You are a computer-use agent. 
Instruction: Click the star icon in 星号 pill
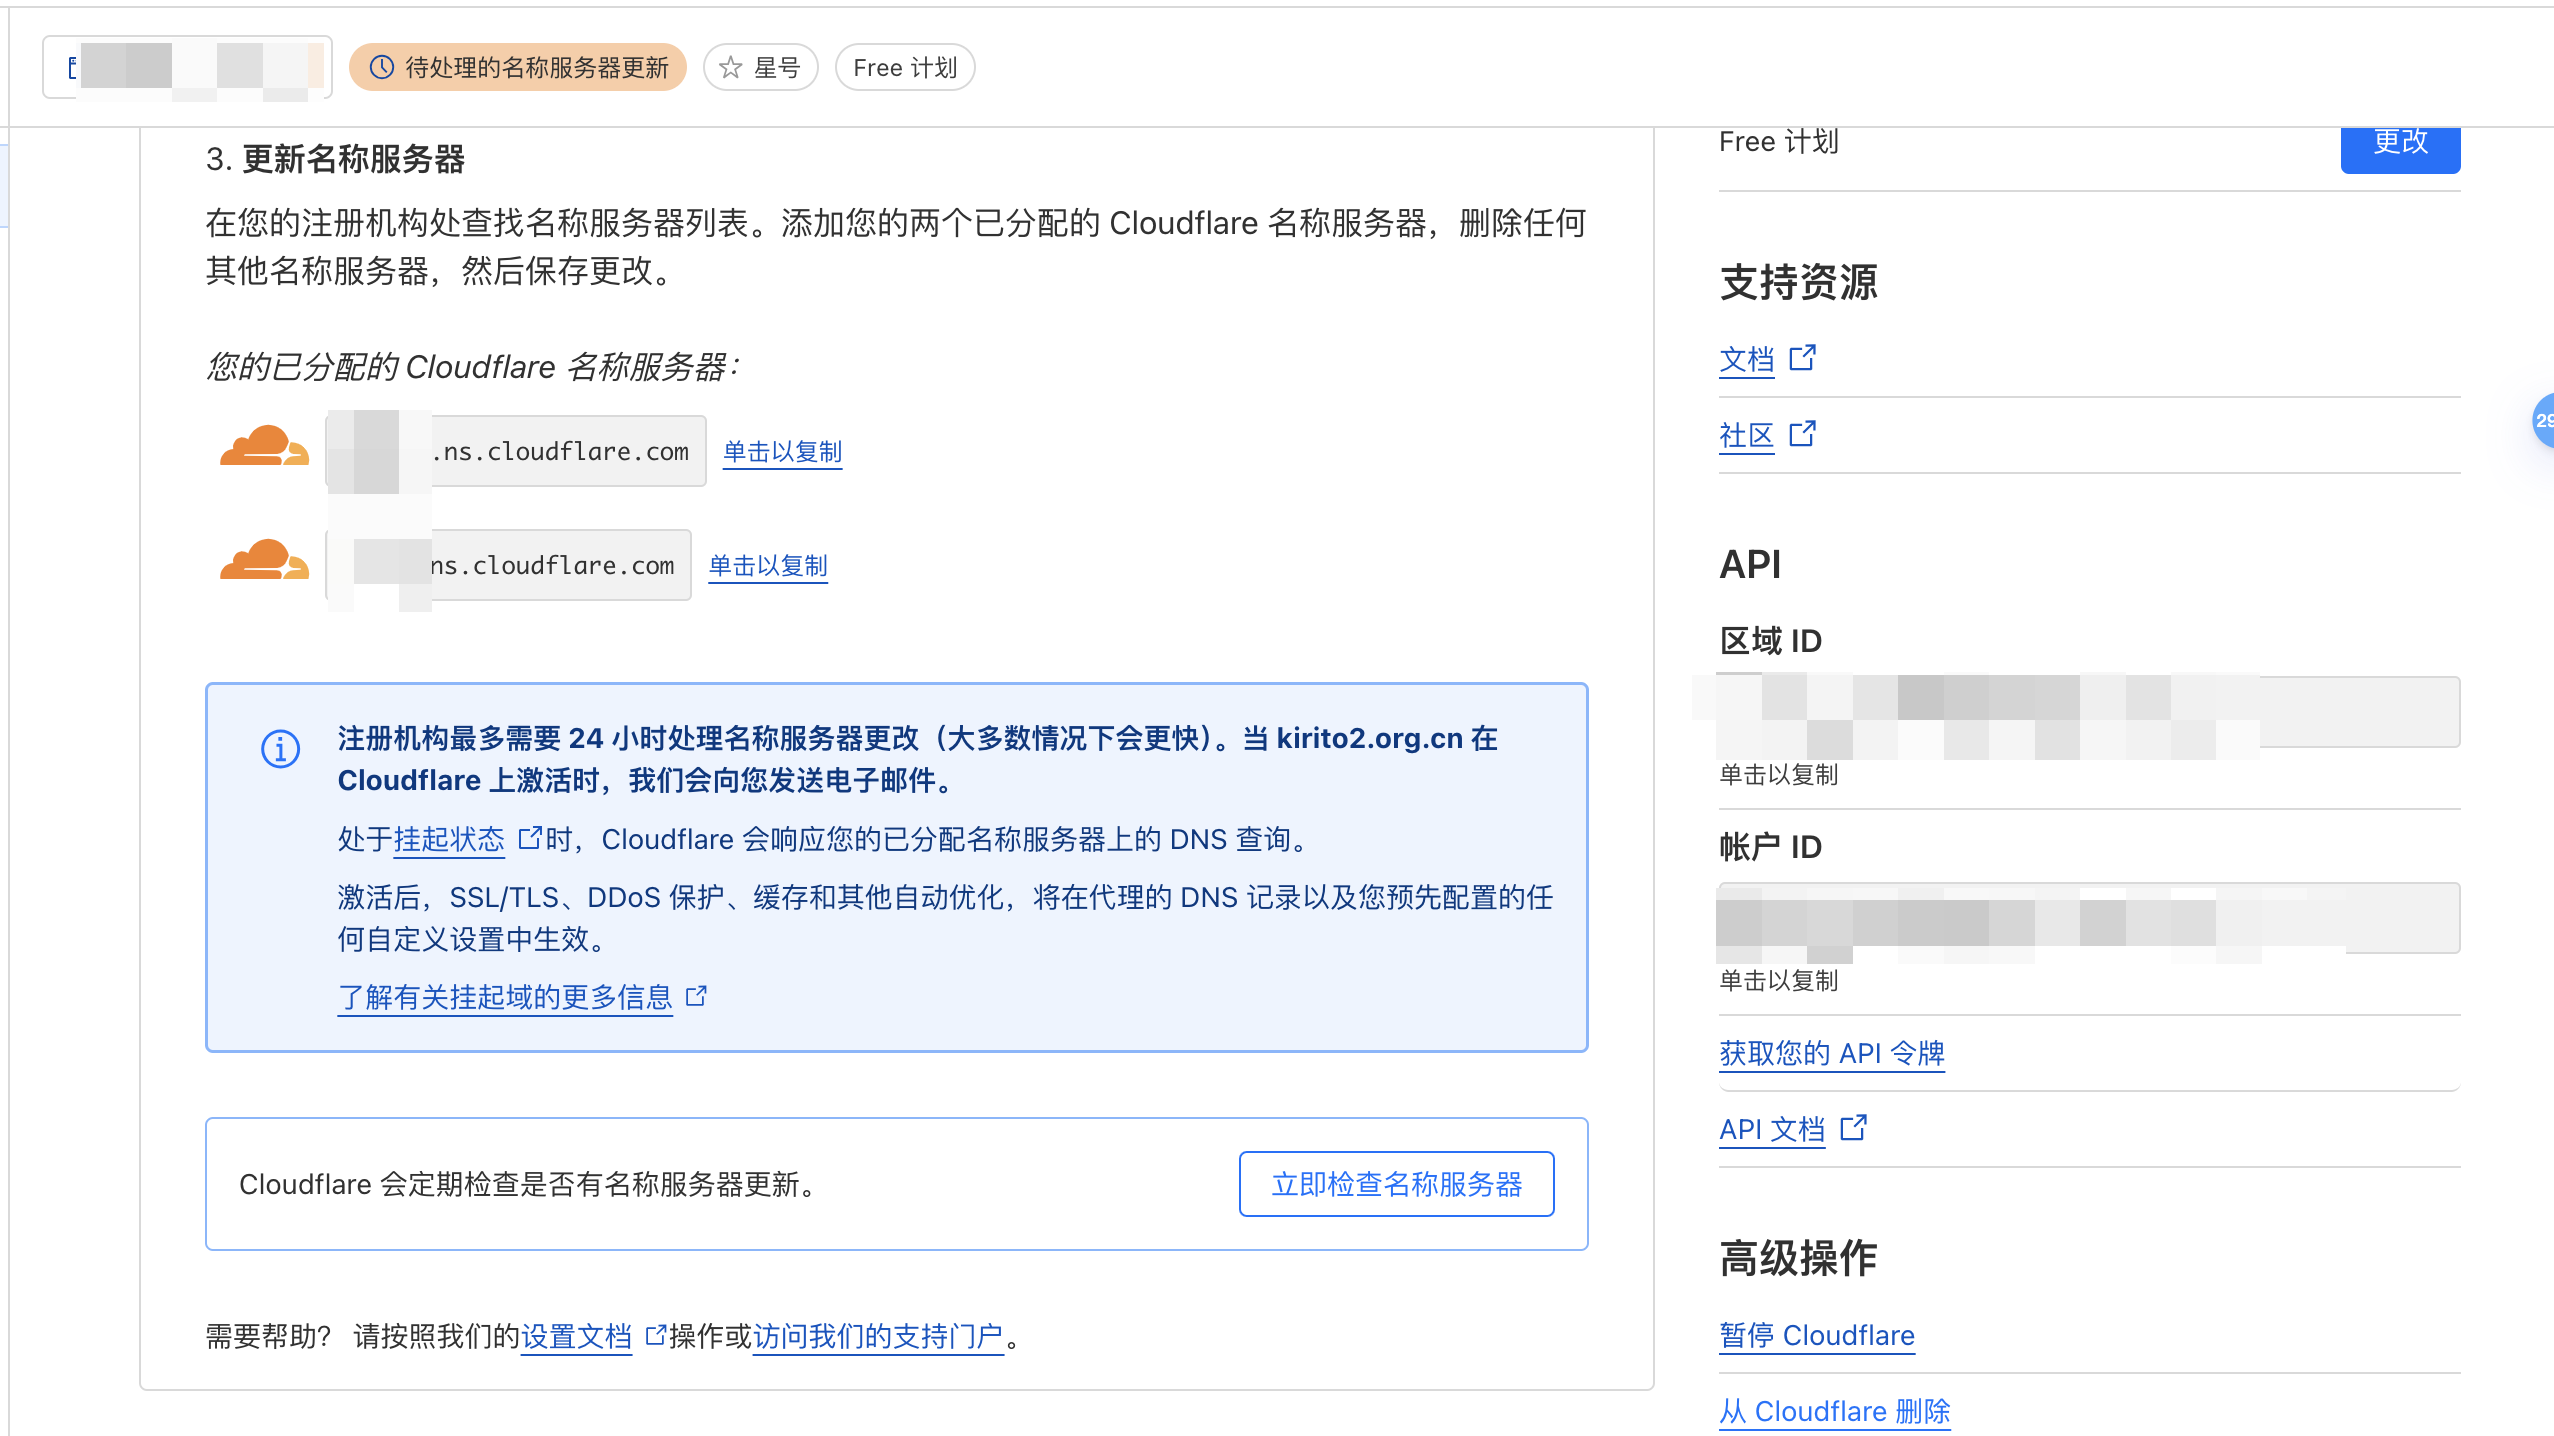731,67
